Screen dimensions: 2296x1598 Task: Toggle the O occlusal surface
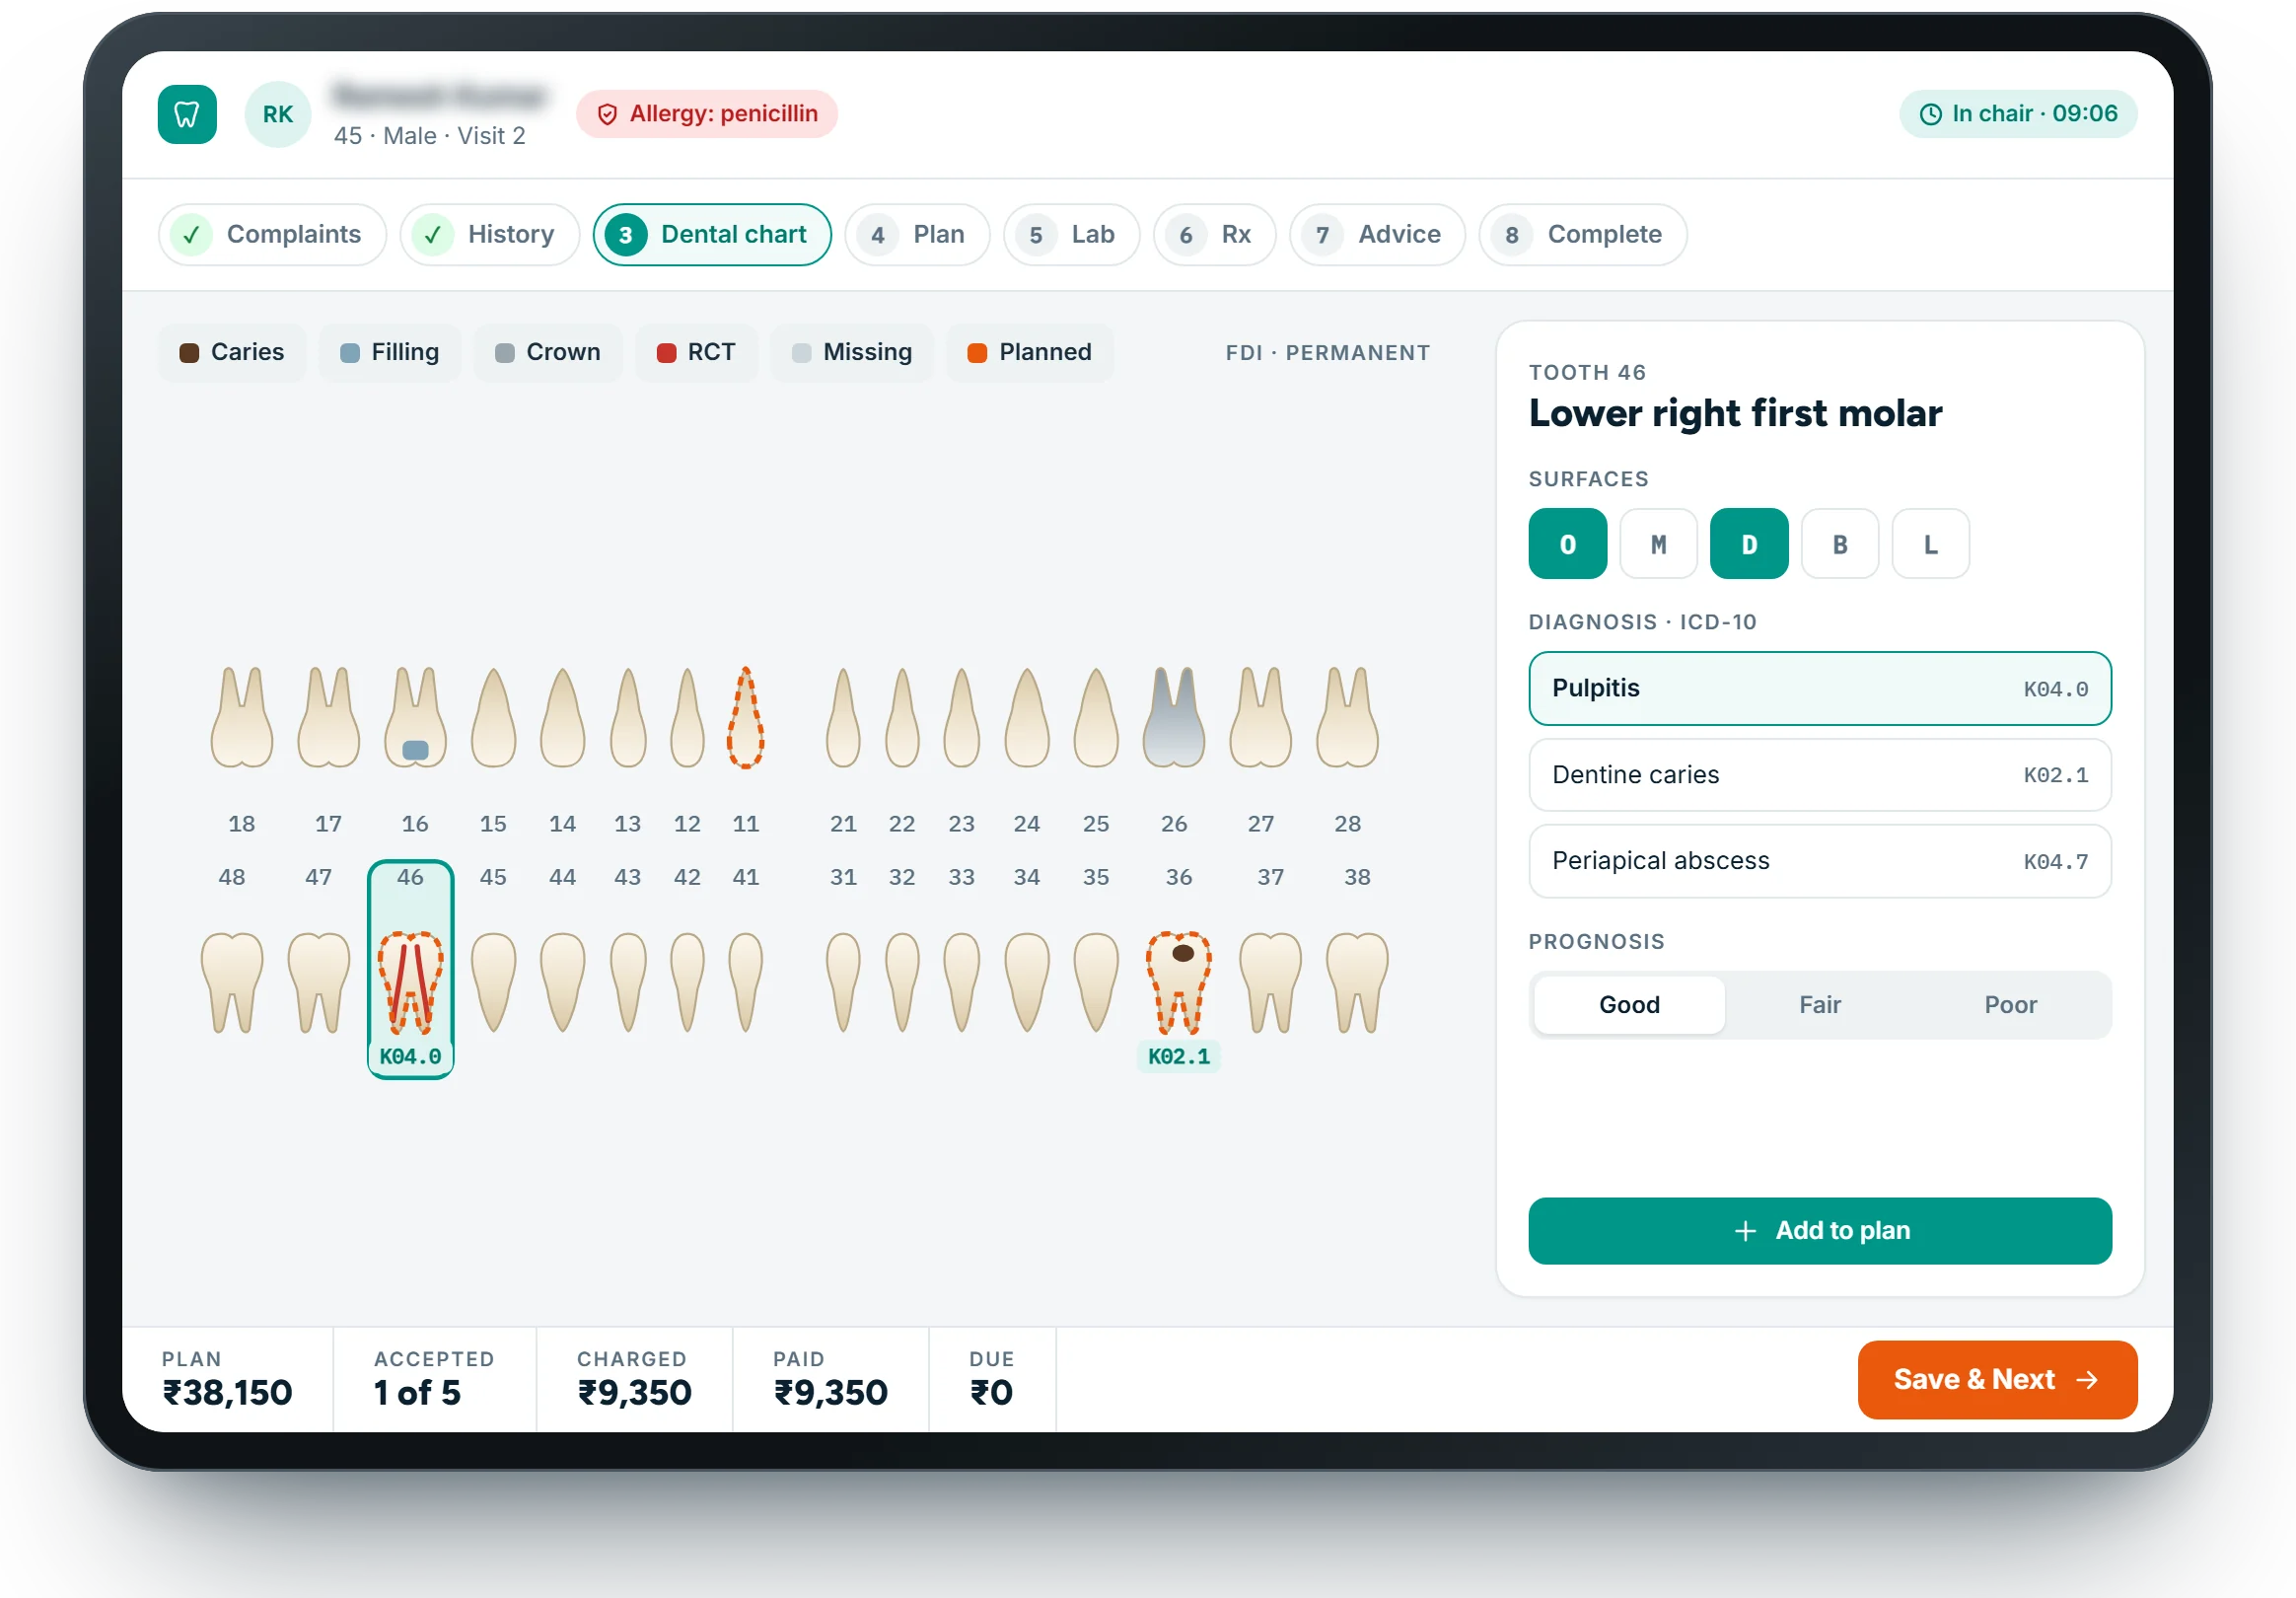point(1568,544)
